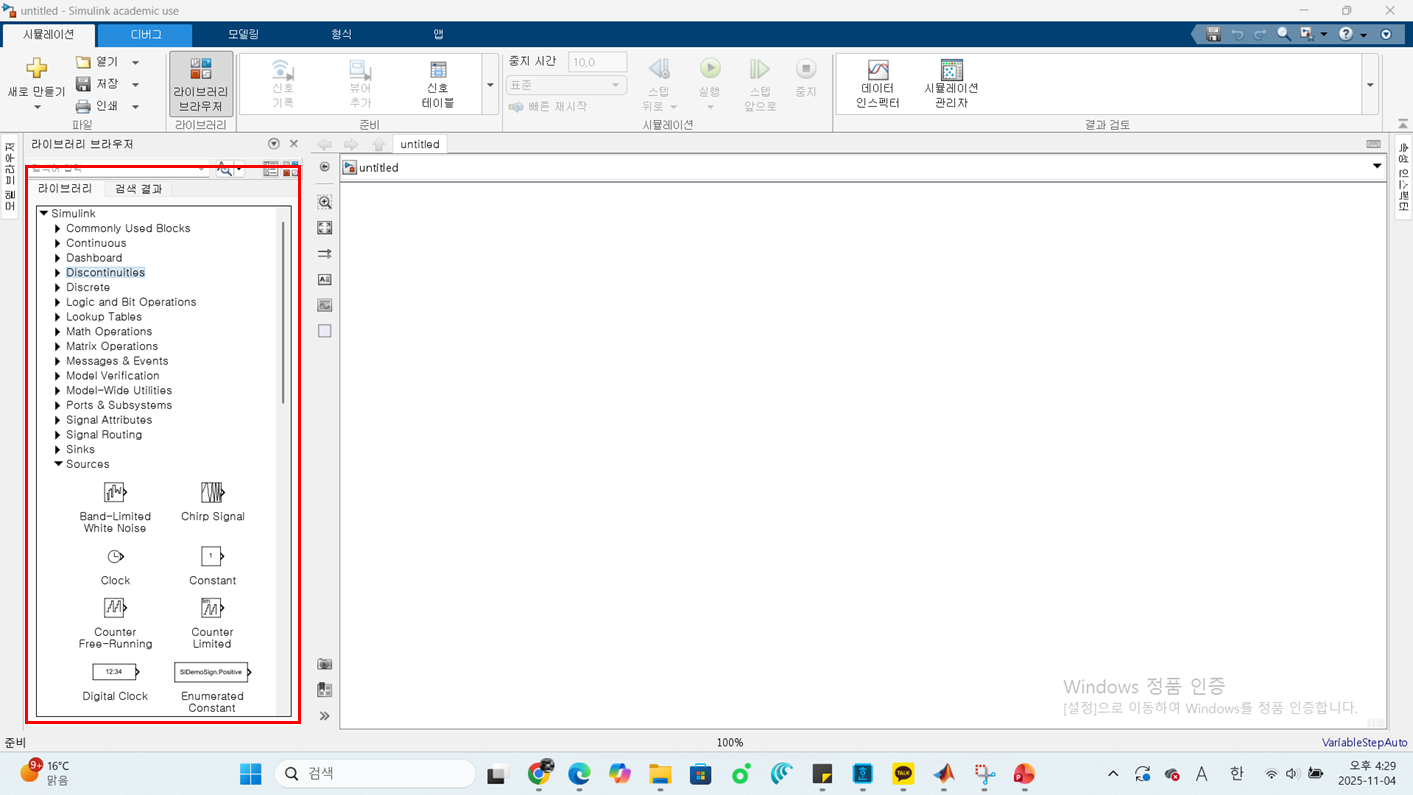
Task: Toggle sample time legend arrows icon
Action: (x=325, y=254)
